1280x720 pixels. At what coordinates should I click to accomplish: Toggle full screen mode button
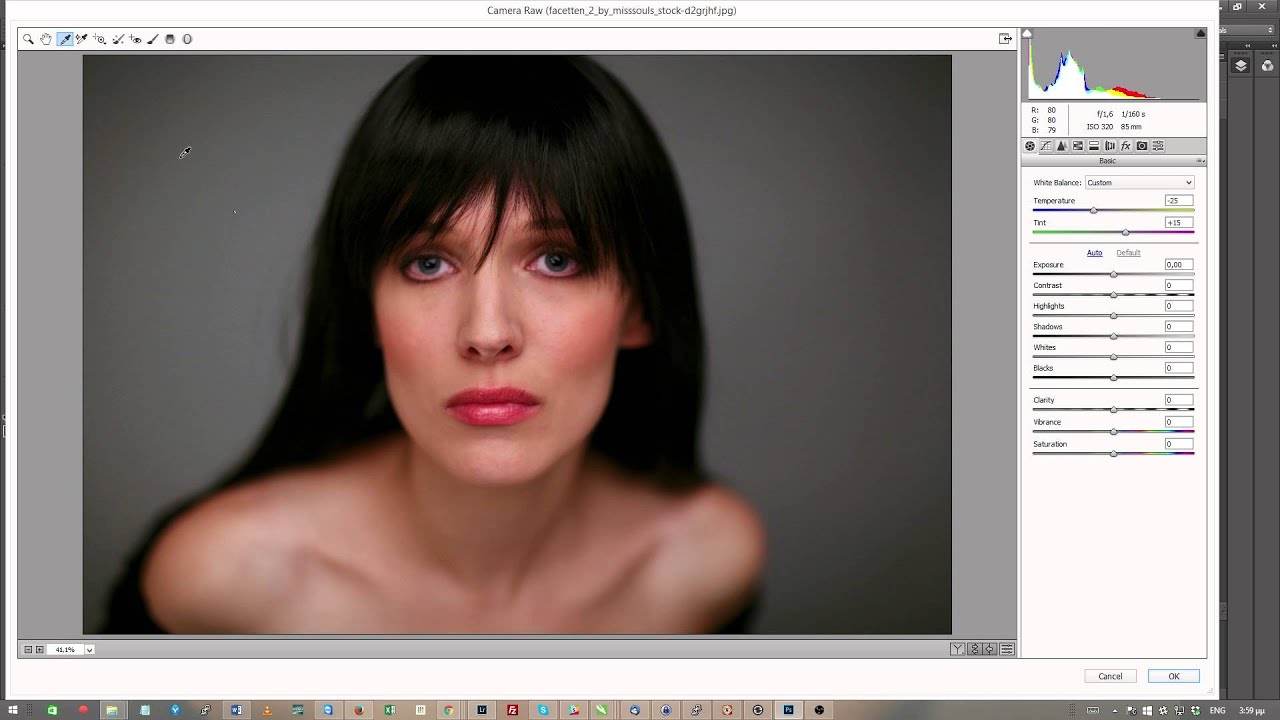tap(1005, 39)
